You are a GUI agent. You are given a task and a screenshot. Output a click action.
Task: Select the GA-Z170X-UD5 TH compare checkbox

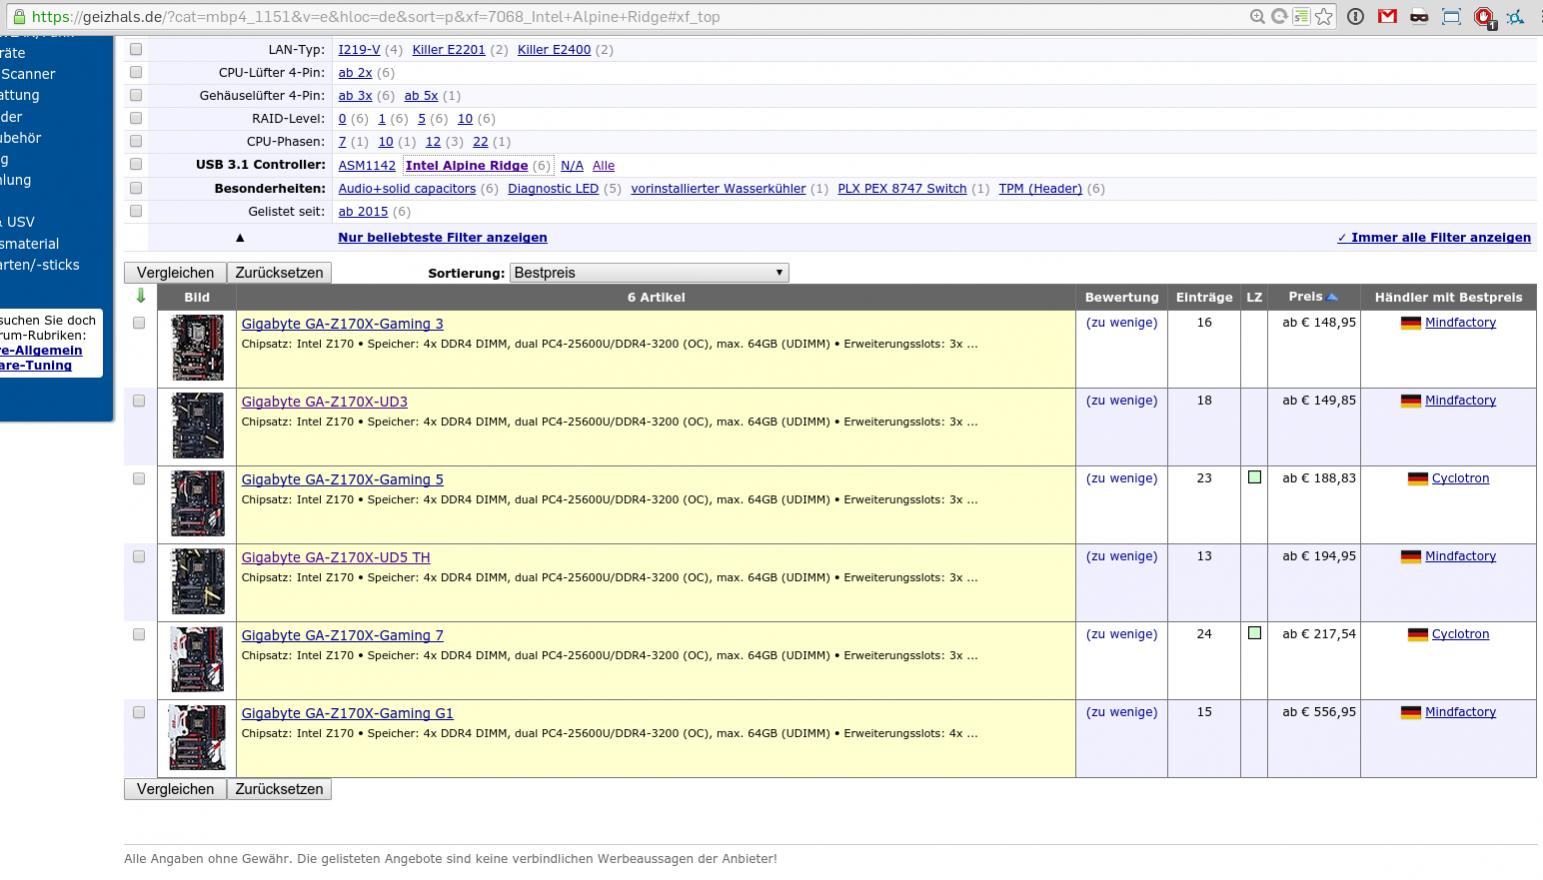[x=139, y=557]
